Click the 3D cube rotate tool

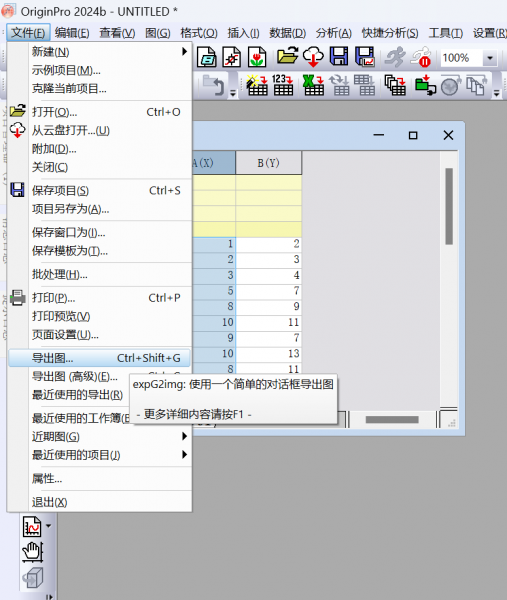tap(33, 577)
